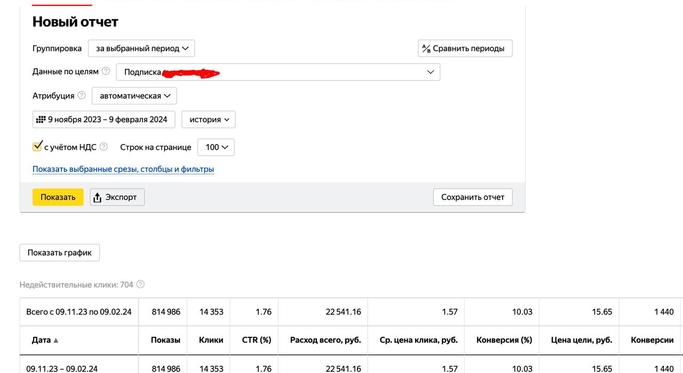The image size is (683, 373).
Task: Click the yellow Показать button
Action: (x=58, y=197)
